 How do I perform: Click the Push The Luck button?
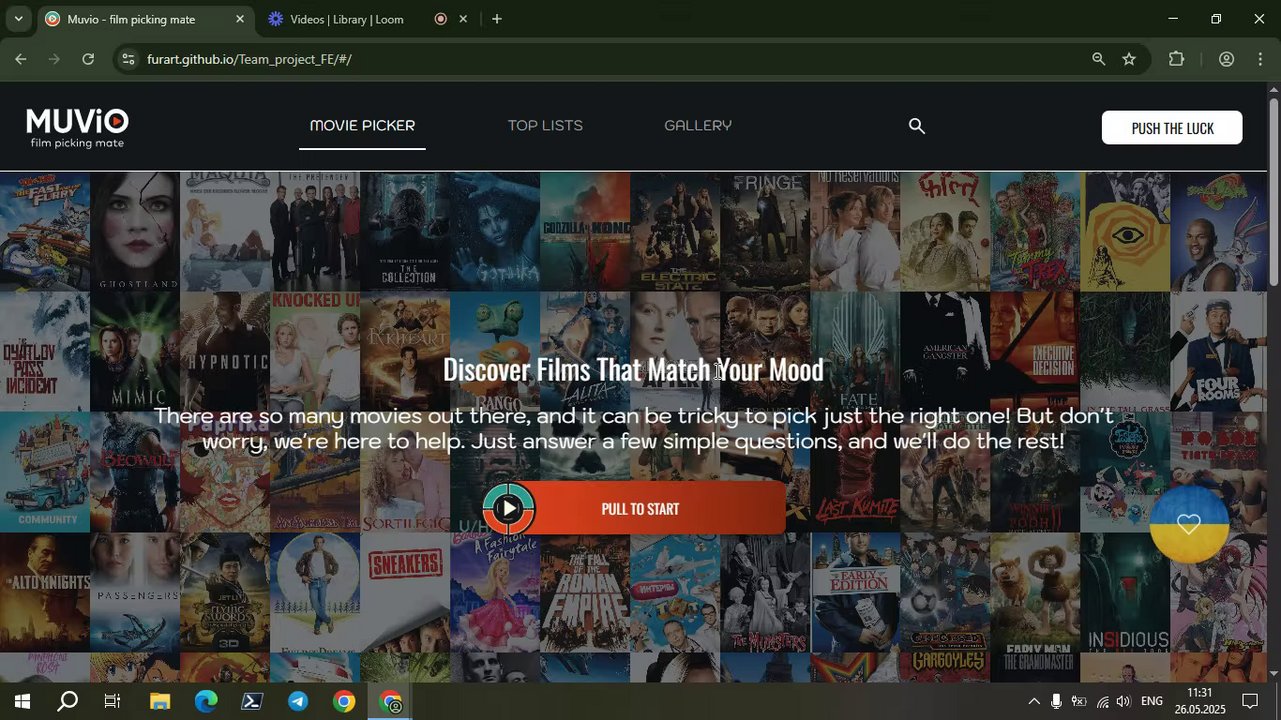click(x=1172, y=128)
